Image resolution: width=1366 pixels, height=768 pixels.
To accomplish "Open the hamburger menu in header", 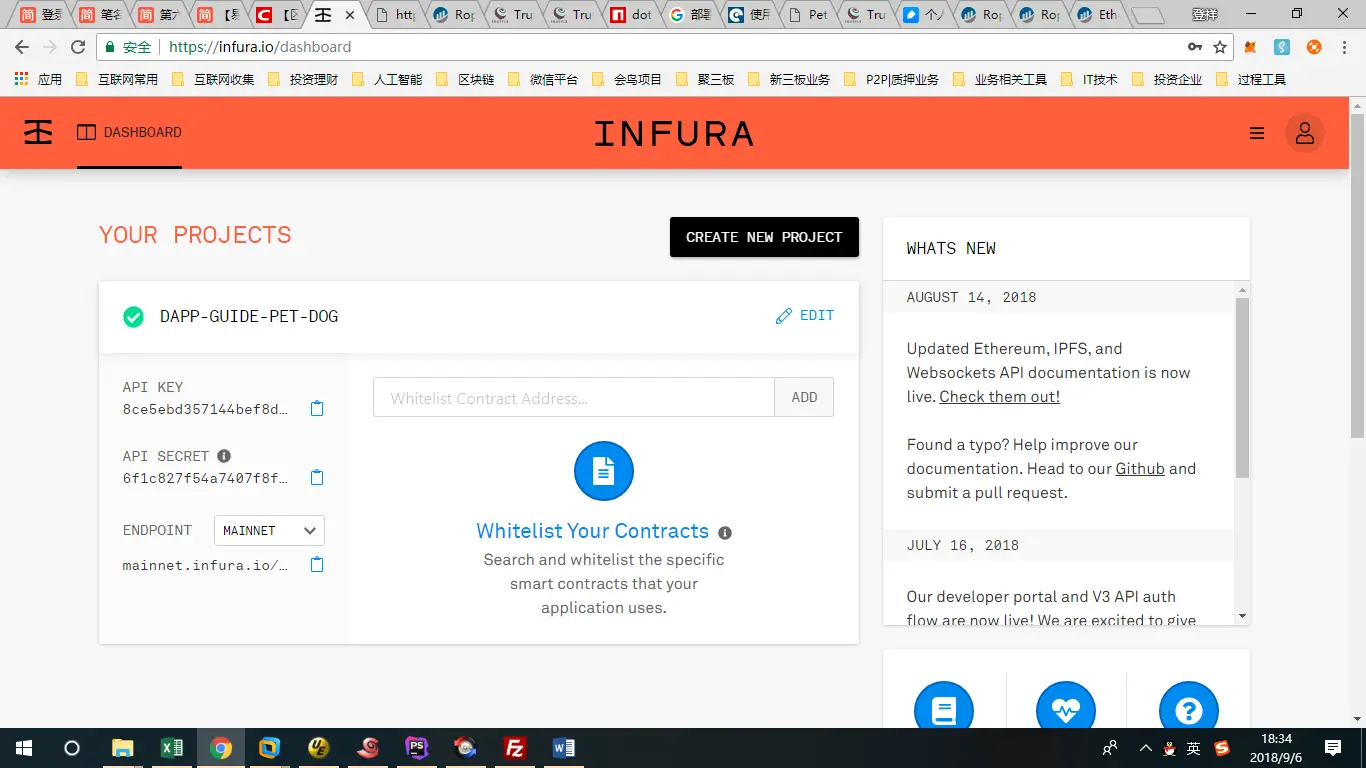I will 1257,133.
